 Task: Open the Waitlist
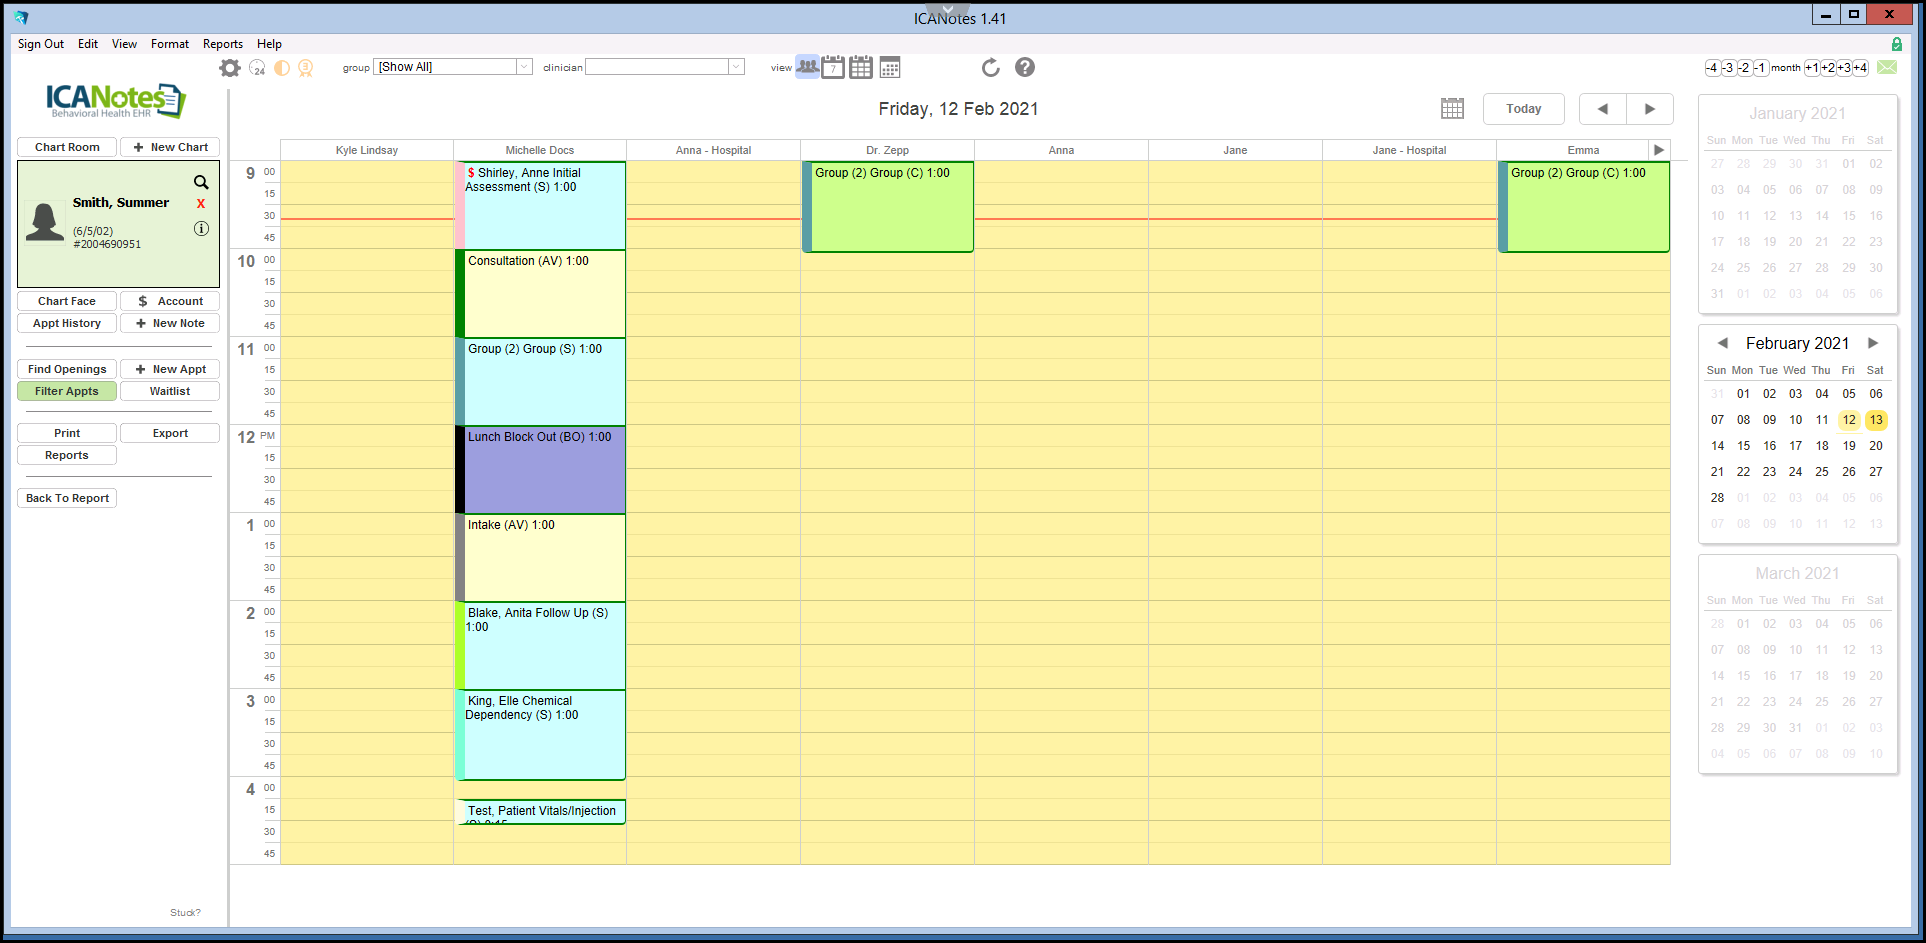(x=170, y=391)
